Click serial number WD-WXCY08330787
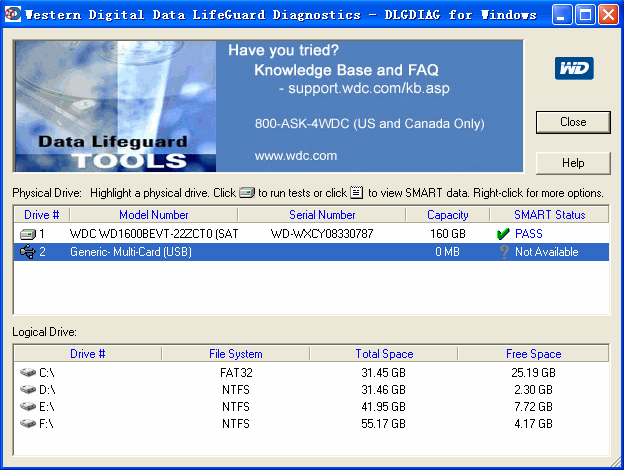This screenshot has width=624, height=470. (322, 234)
